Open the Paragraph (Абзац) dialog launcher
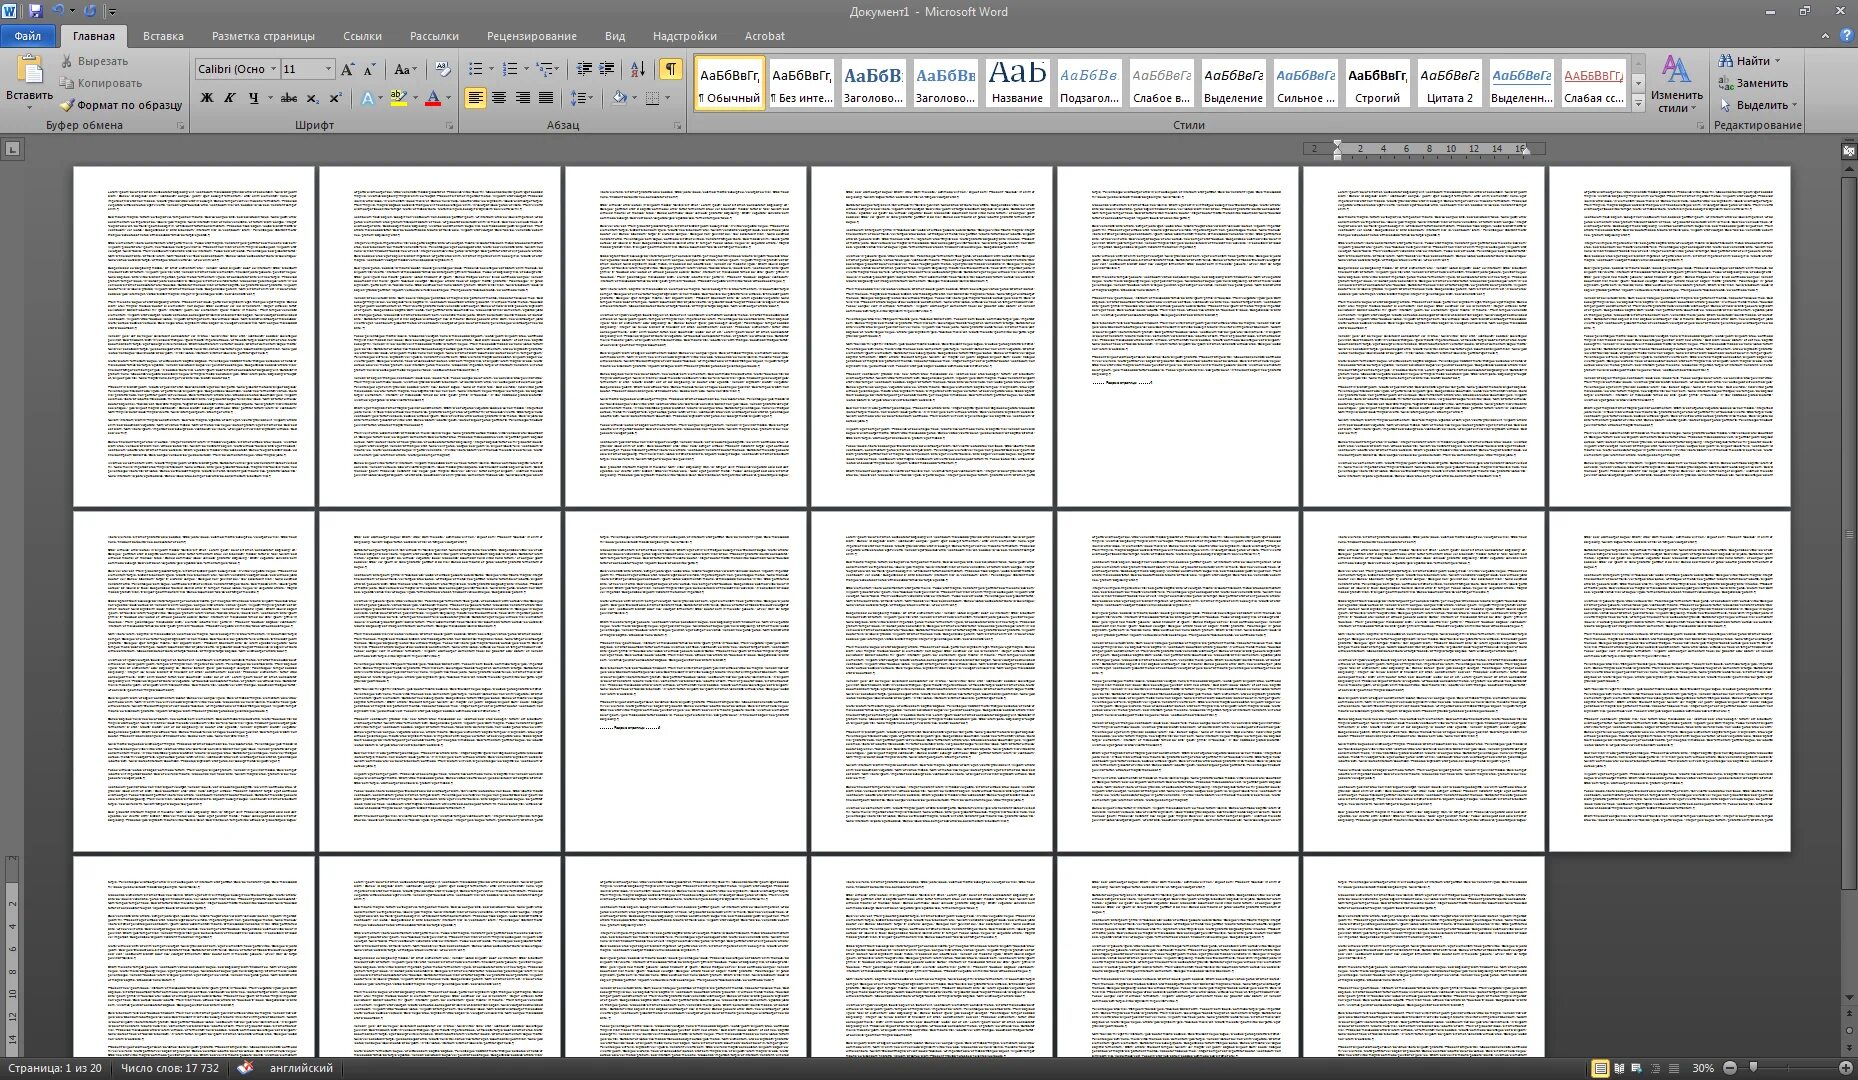This screenshot has height=1080, width=1858. (x=678, y=126)
